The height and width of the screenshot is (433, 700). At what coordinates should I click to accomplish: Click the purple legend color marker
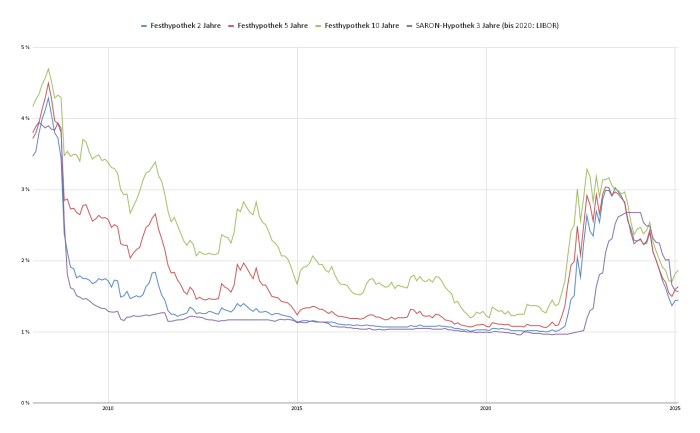pyautogui.click(x=409, y=26)
